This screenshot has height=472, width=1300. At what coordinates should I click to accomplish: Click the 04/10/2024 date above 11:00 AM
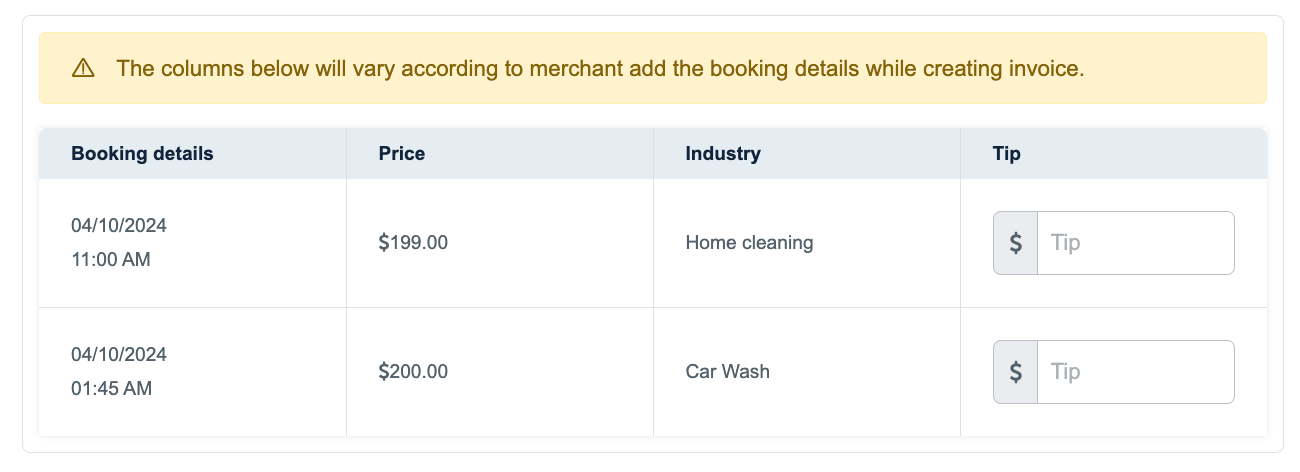pyautogui.click(x=119, y=226)
